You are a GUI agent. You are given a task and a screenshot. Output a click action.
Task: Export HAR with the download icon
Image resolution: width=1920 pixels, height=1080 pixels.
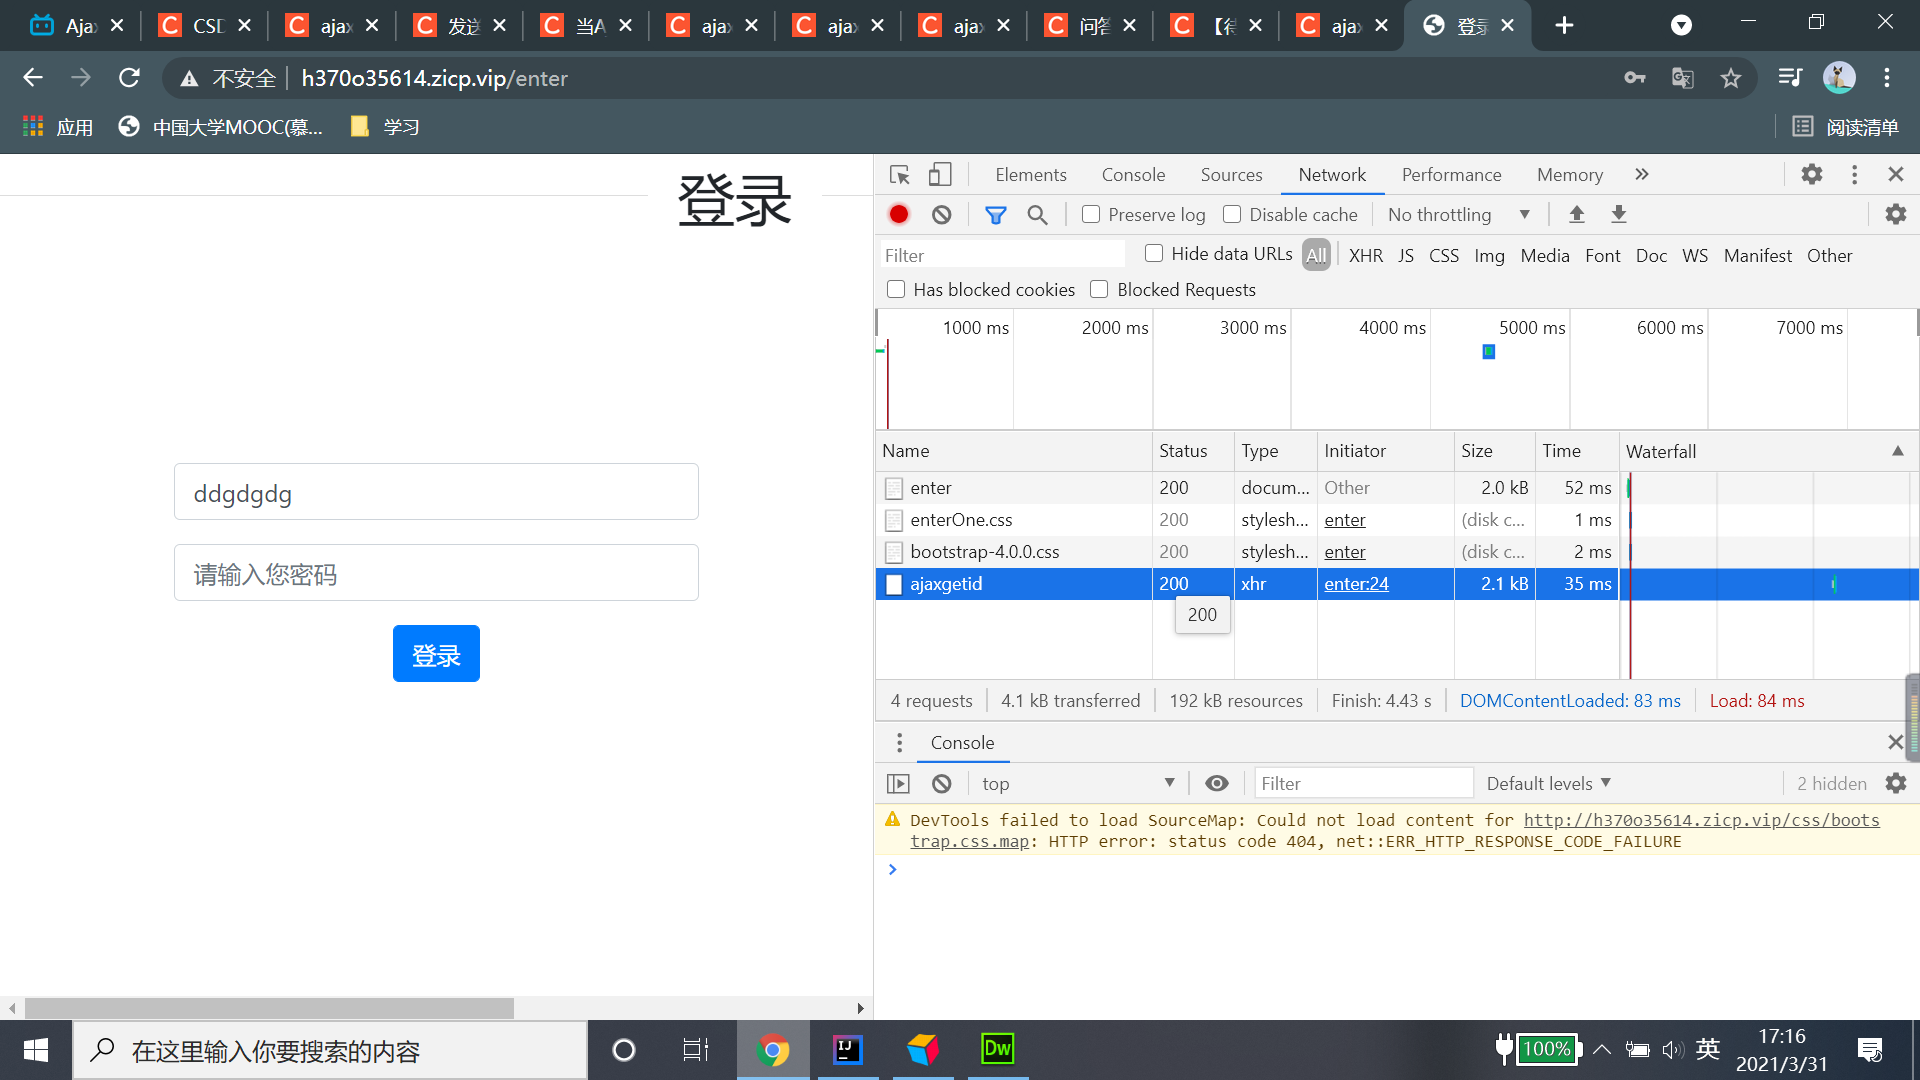[x=1618, y=214]
